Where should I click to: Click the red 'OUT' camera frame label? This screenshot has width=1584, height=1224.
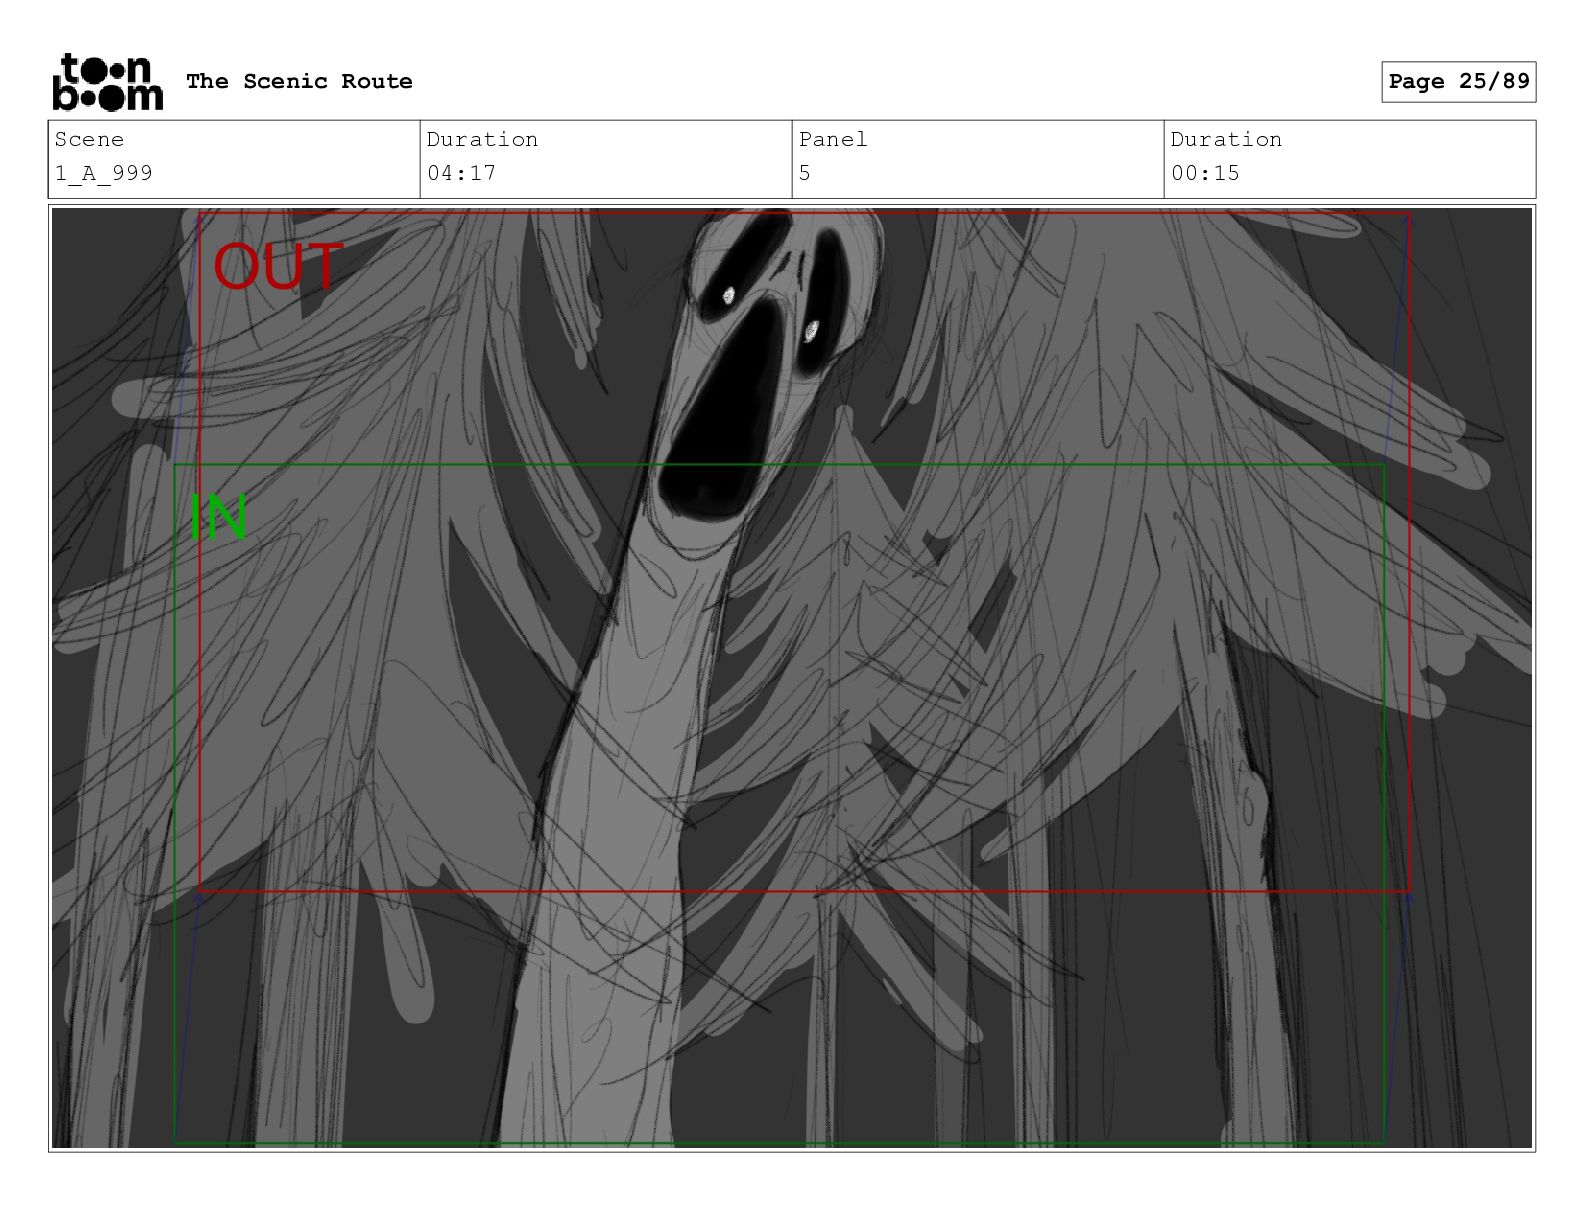(278, 267)
